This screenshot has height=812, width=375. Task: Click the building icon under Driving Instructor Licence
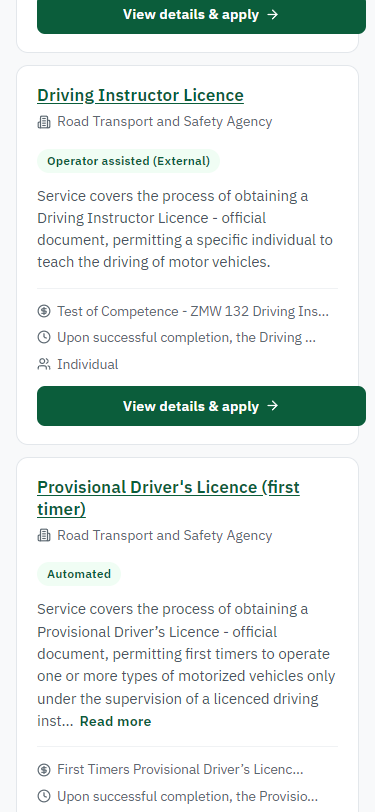(44, 122)
